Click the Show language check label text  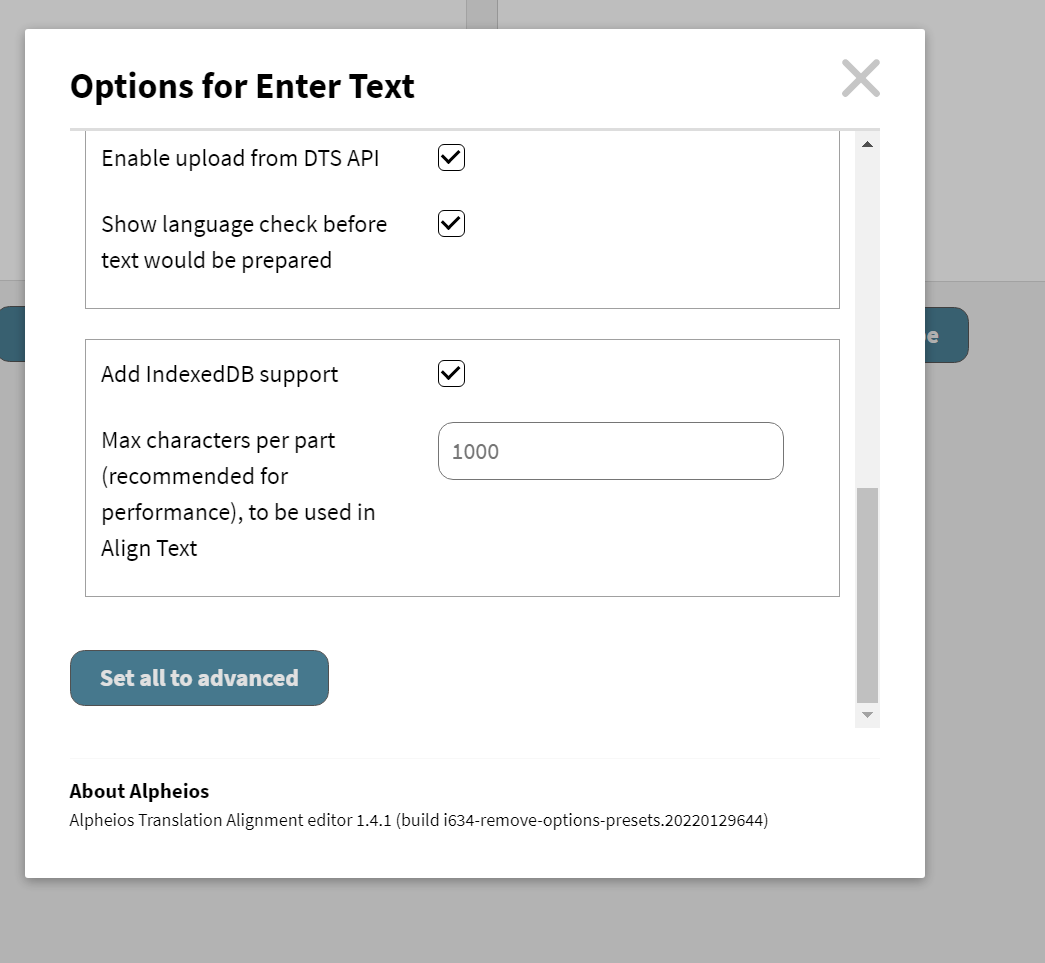pos(243,241)
